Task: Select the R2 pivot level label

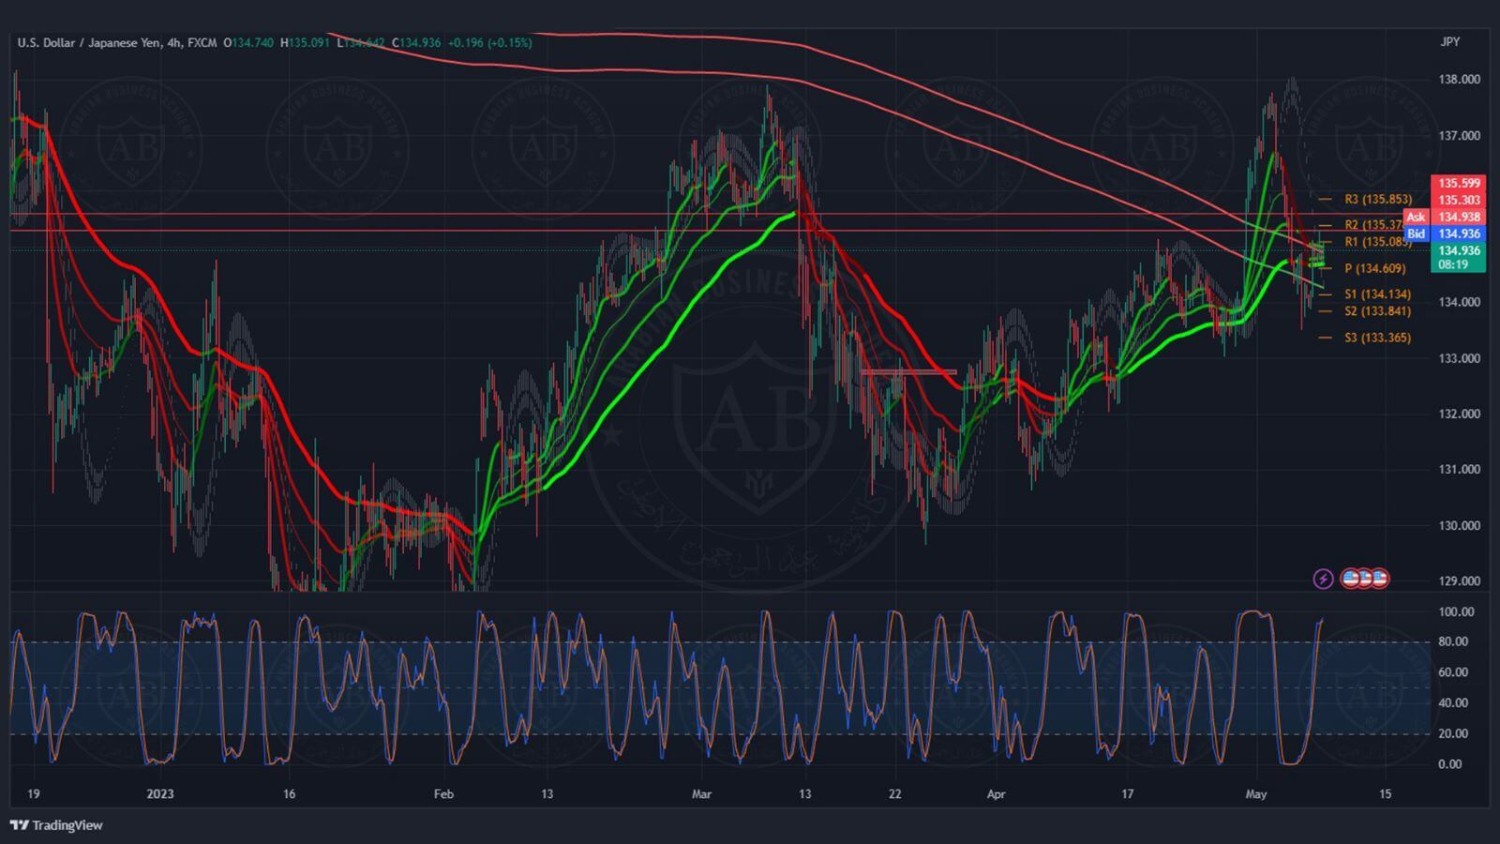Action: (x=1373, y=225)
